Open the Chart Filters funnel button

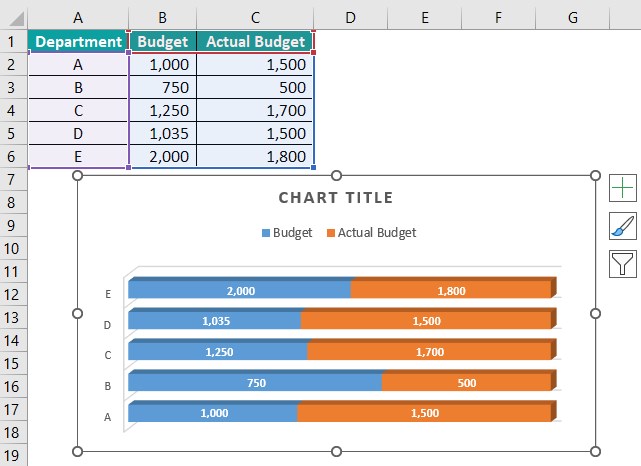[x=623, y=264]
